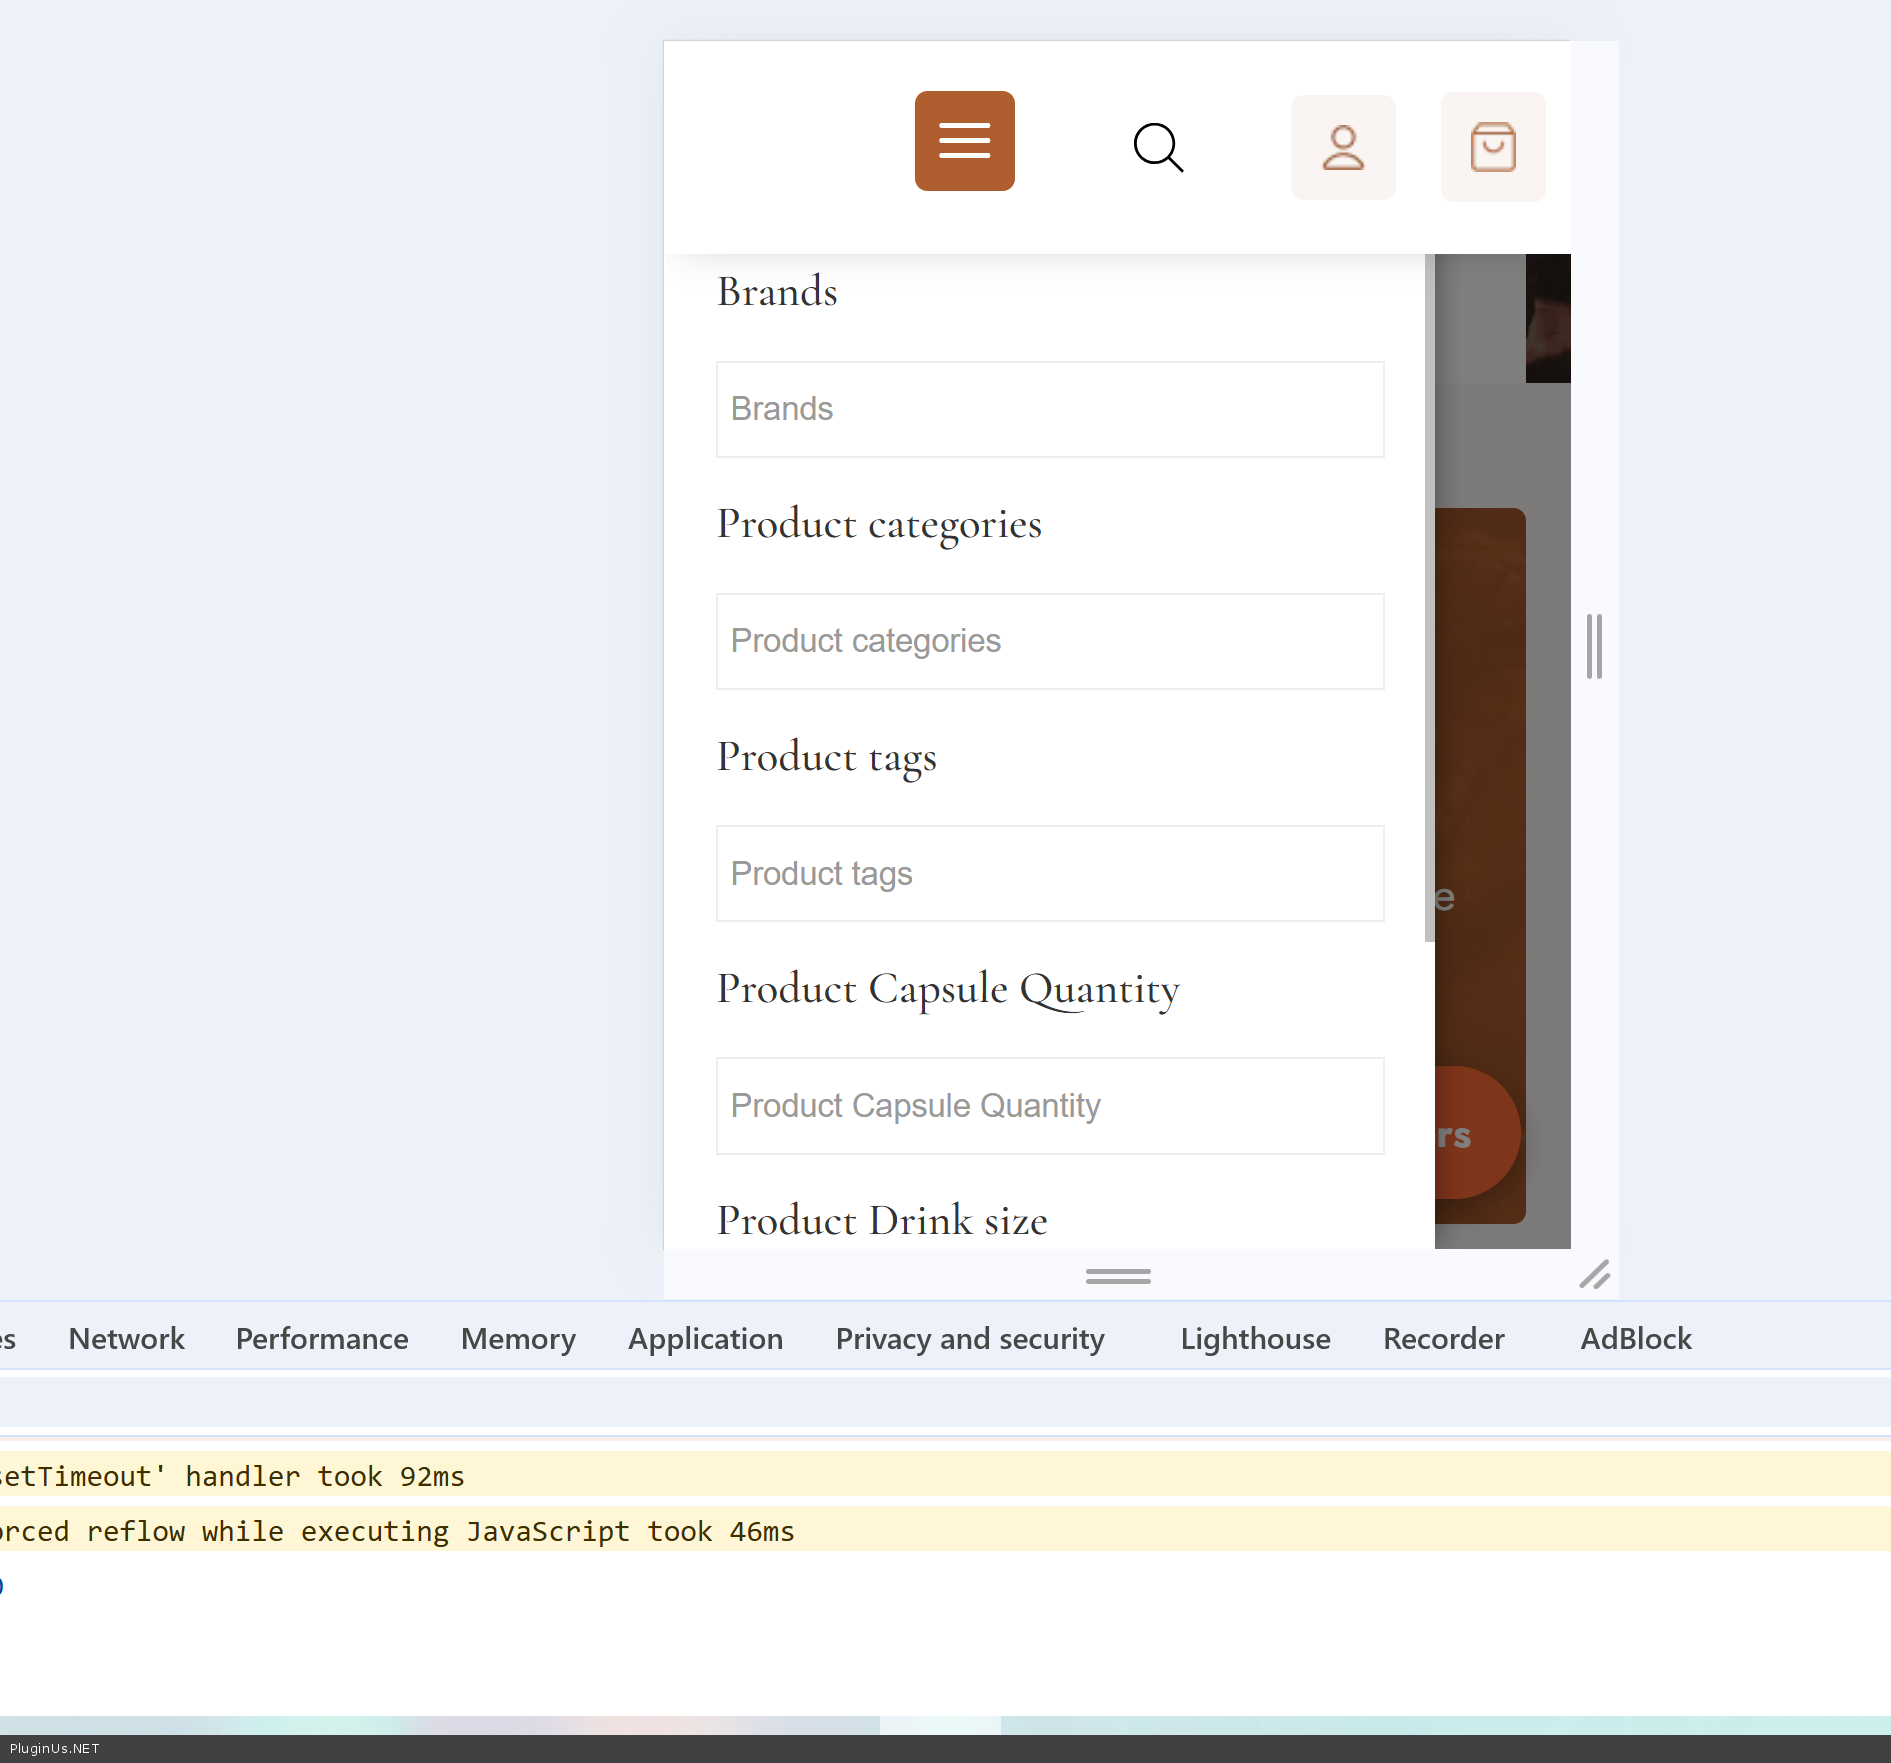Select the Memory tab
This screenshot has width=1891, height=1763.
(x=518, y=1339)
